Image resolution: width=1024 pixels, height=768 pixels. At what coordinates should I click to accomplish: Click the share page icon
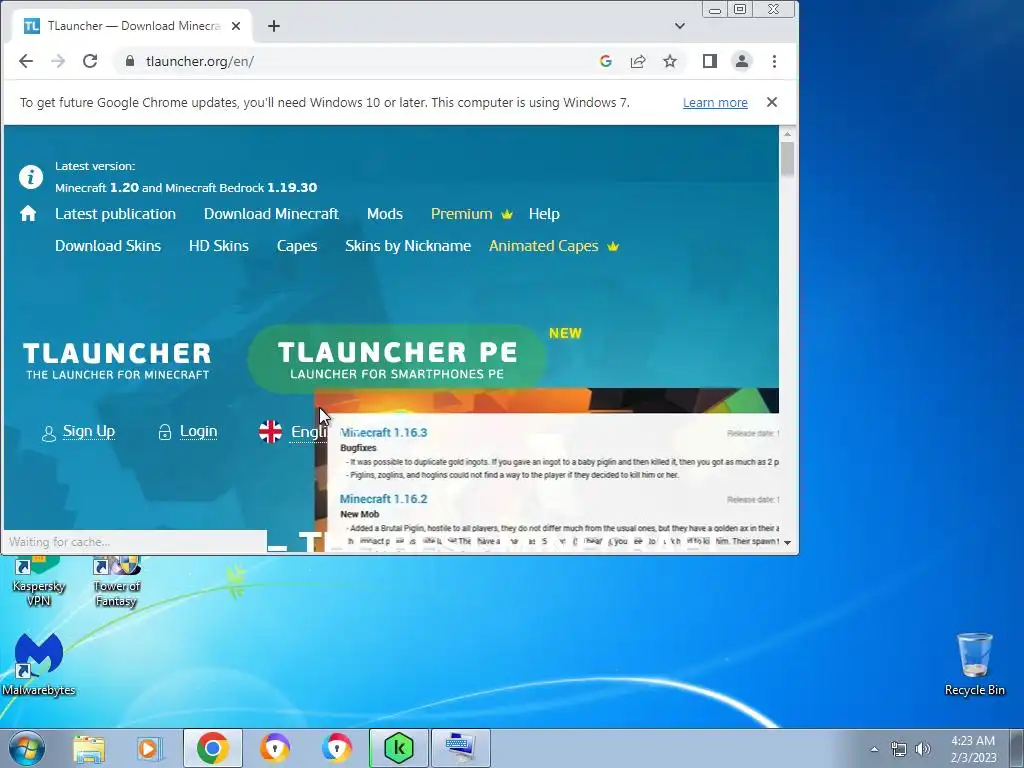click(x=638, y=61)
